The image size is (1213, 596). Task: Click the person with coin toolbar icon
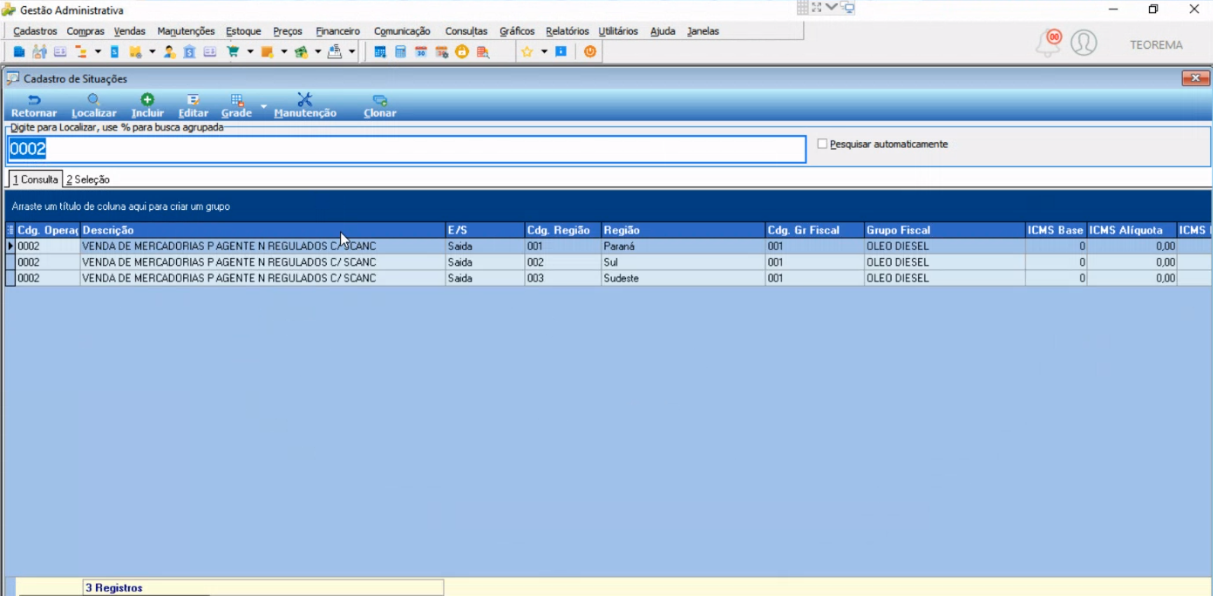point(170,51)
